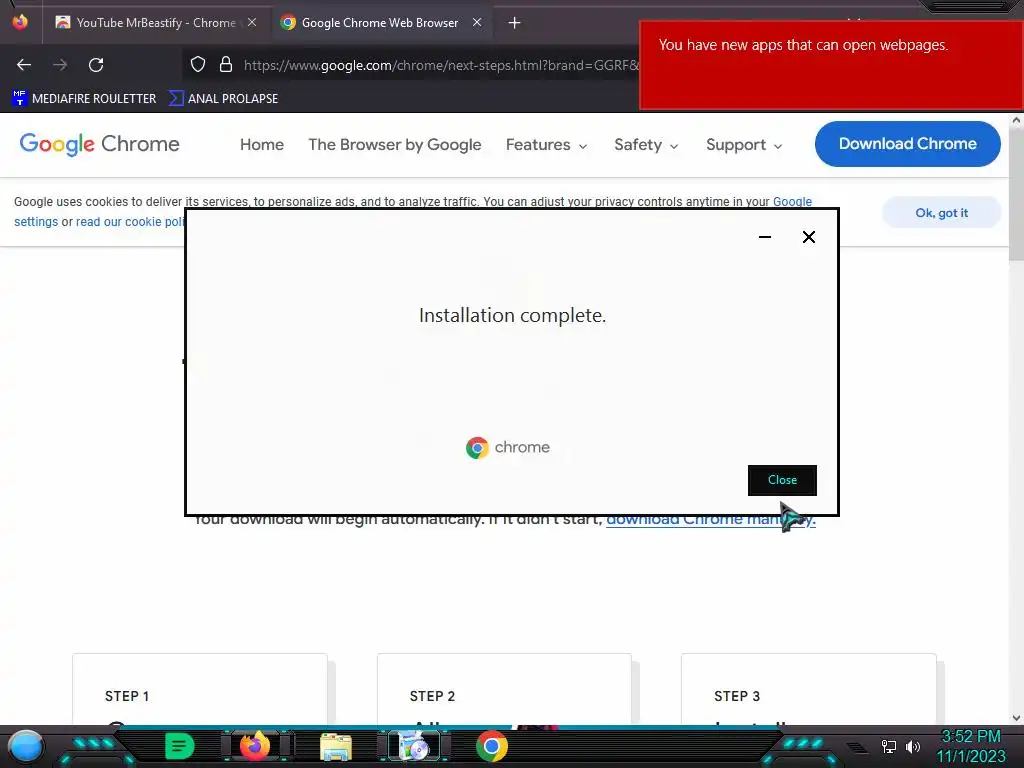
Task: Click the page scrollbar down arrow
Action: [1016, 718]
